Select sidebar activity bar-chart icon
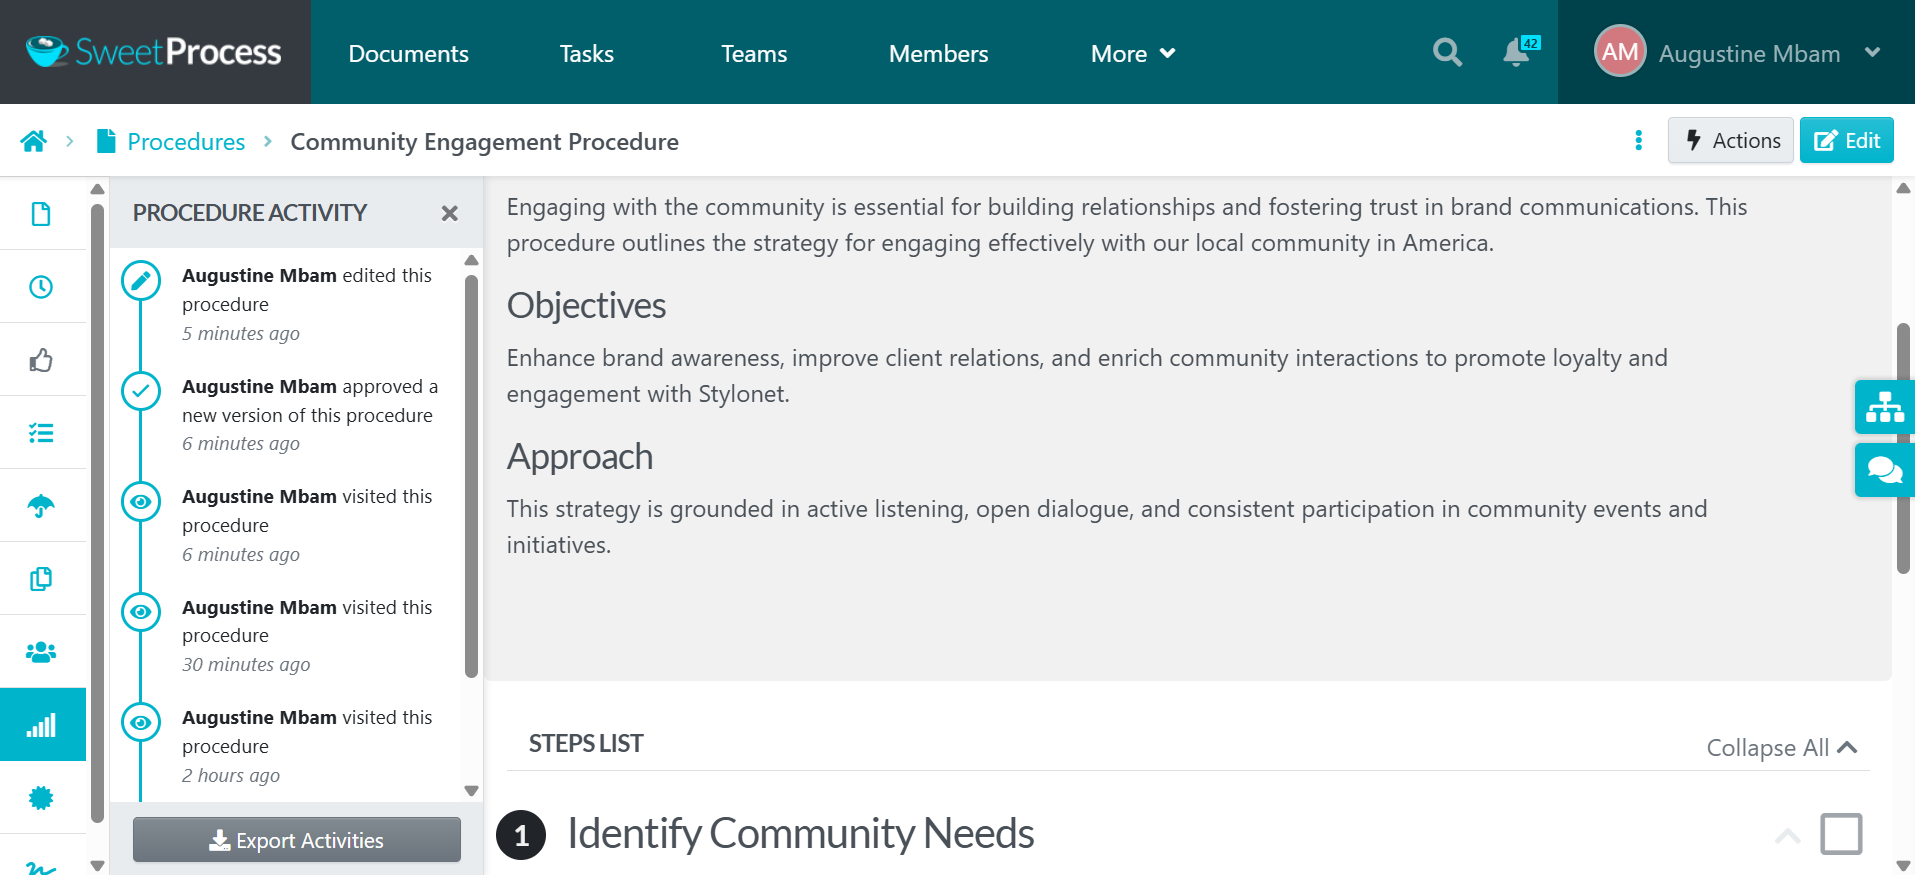This screenshot has width=1915, height=875. pyautogui.click(x=42, y=725)
